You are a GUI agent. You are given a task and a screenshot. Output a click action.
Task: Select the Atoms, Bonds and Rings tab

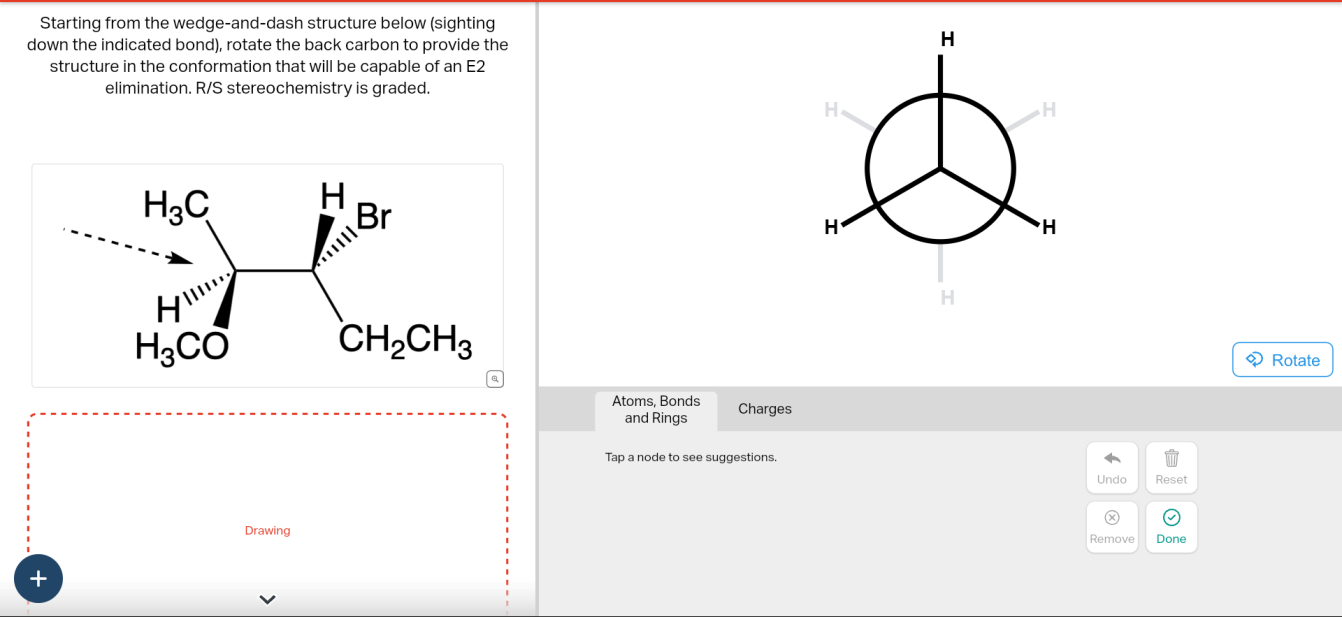[x=656, y=410]
